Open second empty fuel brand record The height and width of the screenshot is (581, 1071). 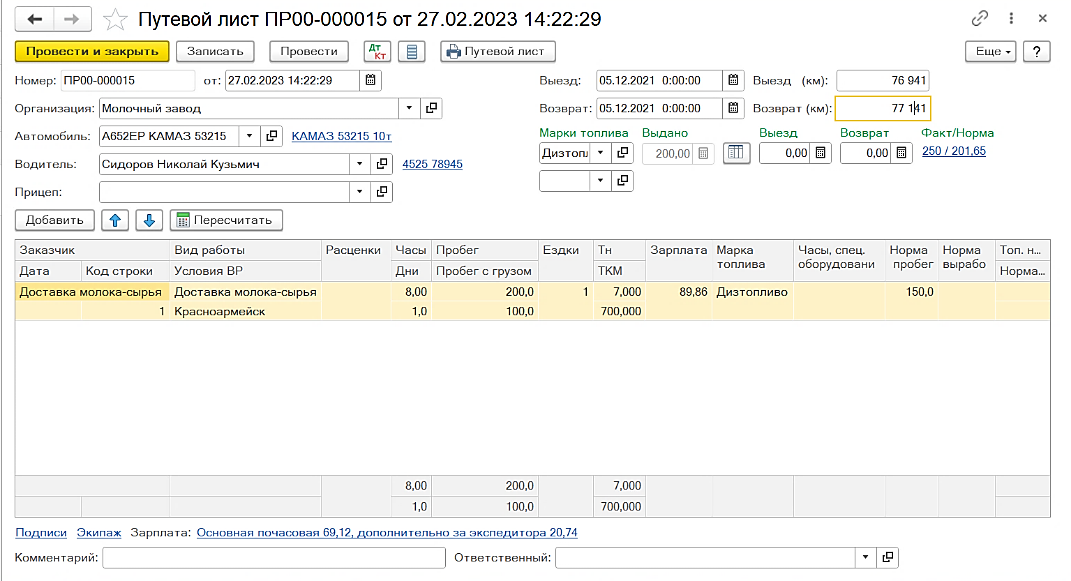(622, 181)
